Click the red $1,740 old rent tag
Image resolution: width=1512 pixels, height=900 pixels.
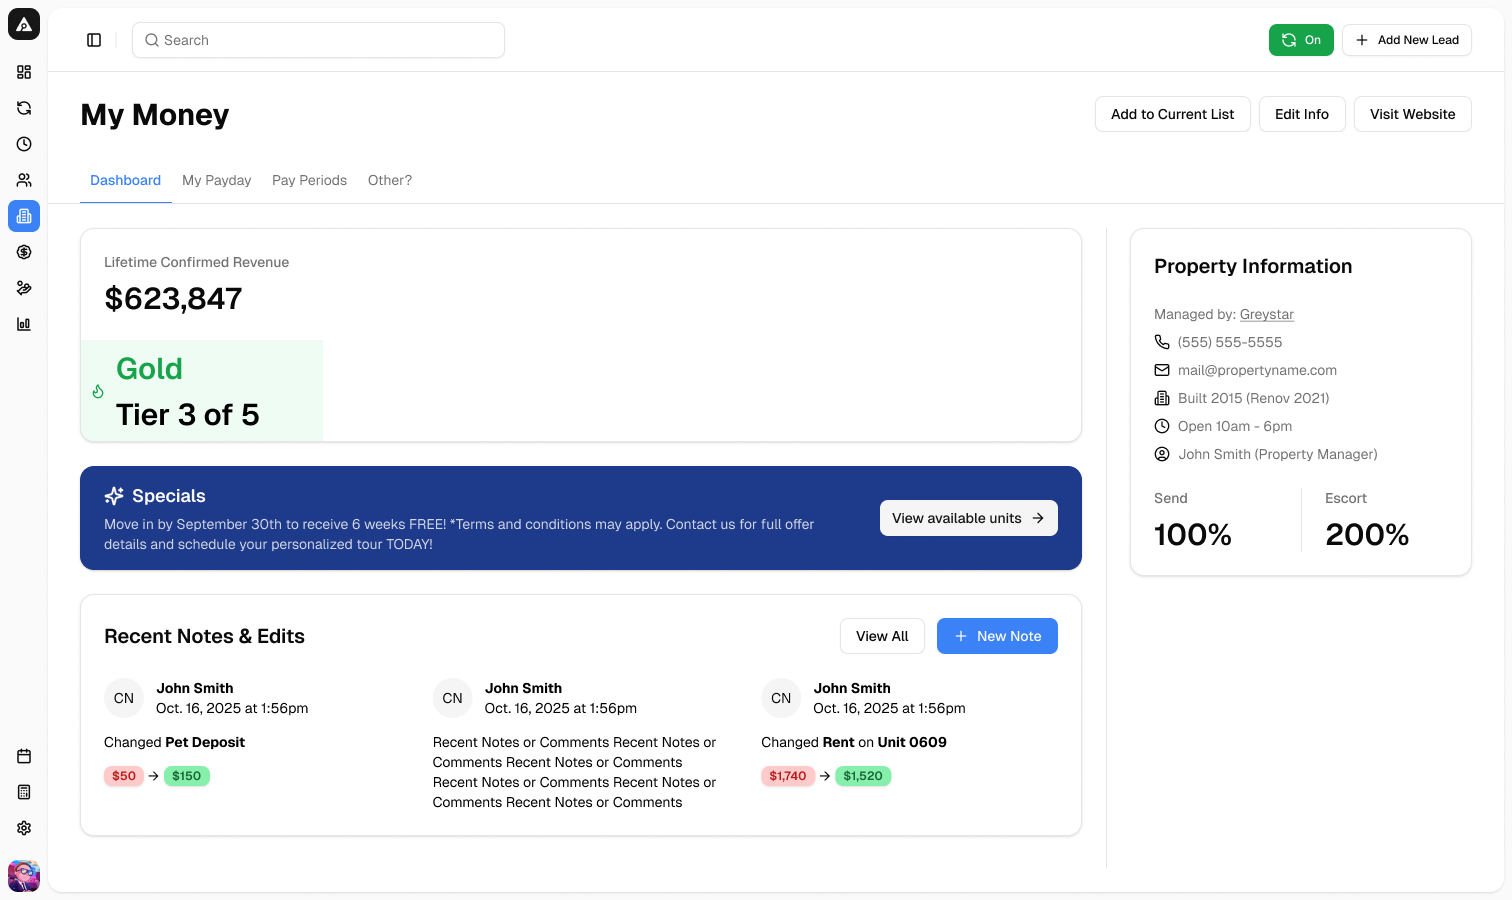tap(788, 776)
